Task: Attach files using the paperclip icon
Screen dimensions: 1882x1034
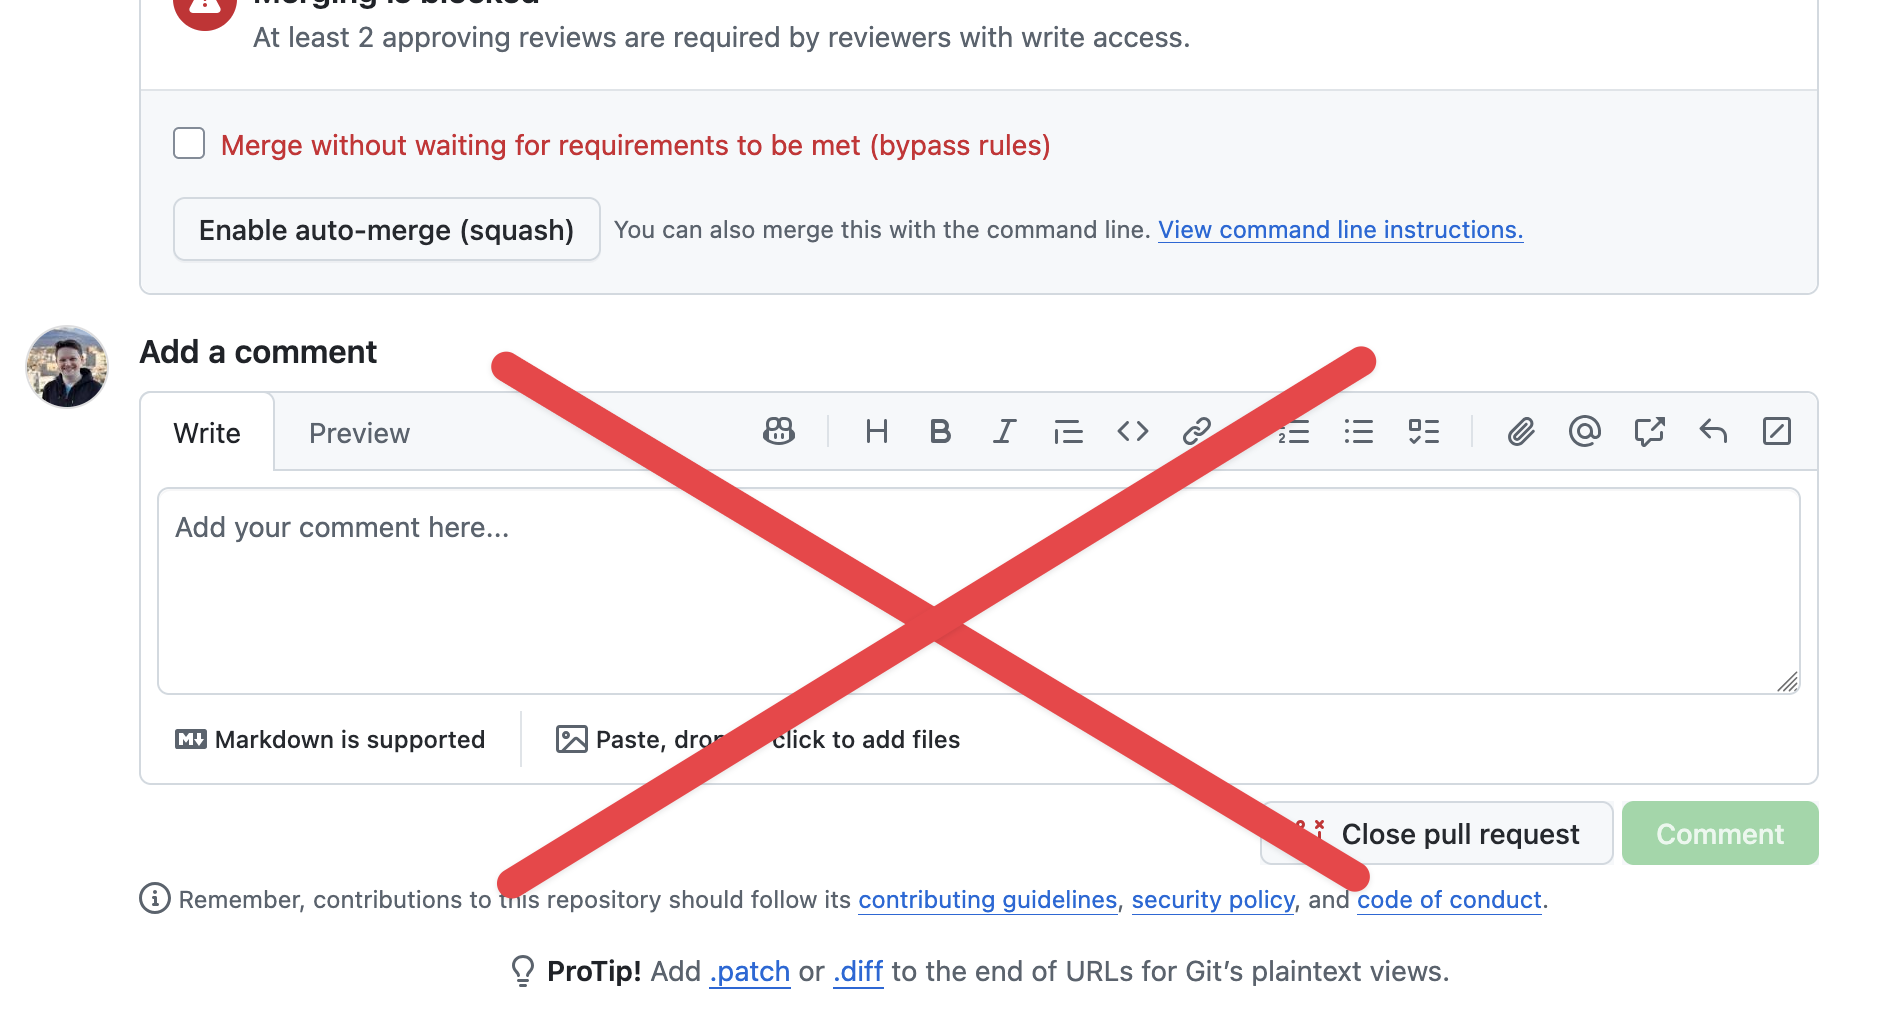Action: [x=1521, y=432]
